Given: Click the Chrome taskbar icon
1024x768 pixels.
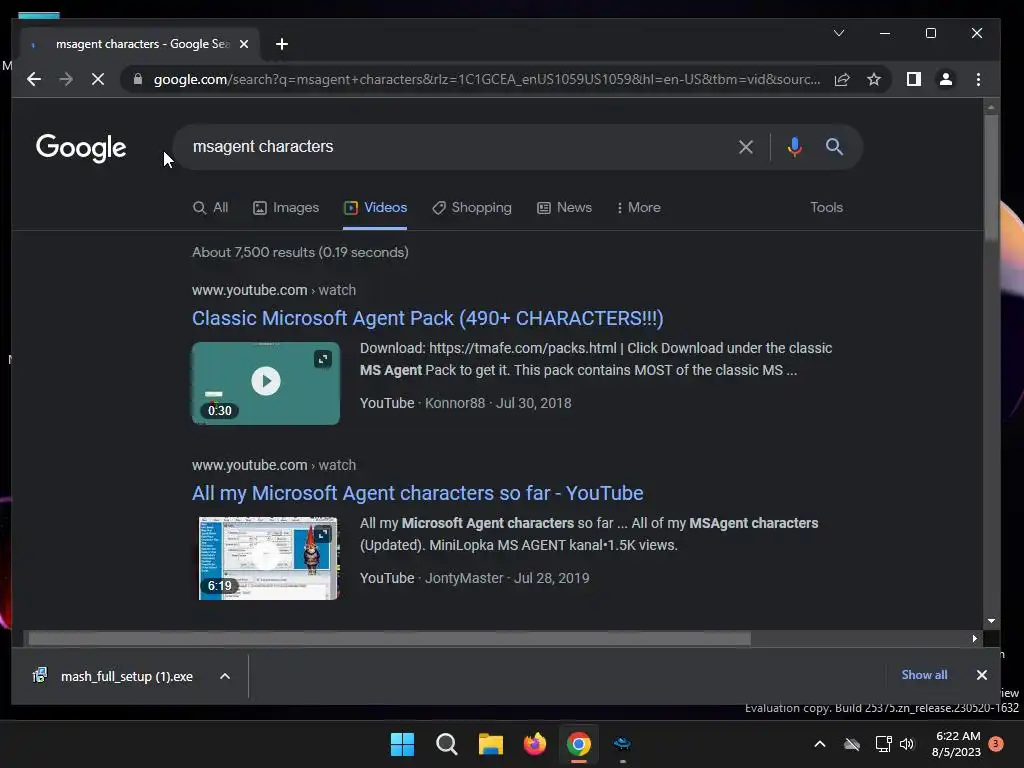Looking at the screenshot, I should 579,744.
